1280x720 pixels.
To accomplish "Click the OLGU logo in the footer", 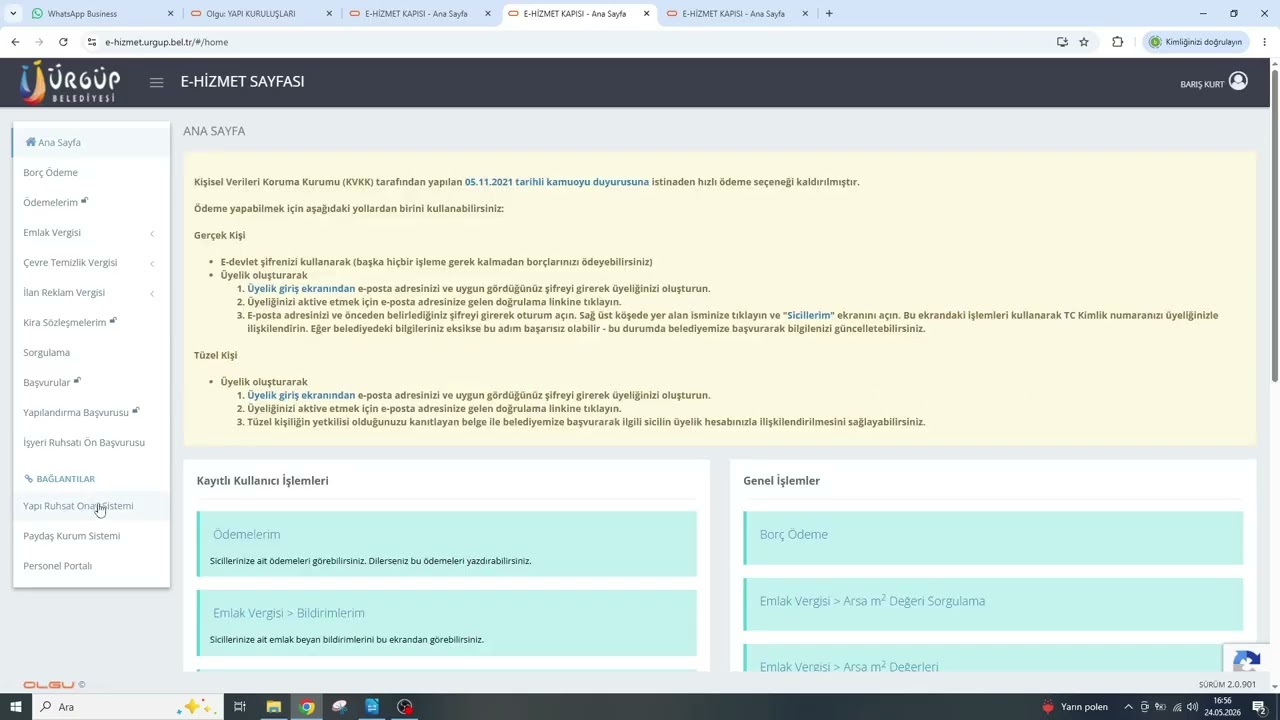I will tap(49, 685).
